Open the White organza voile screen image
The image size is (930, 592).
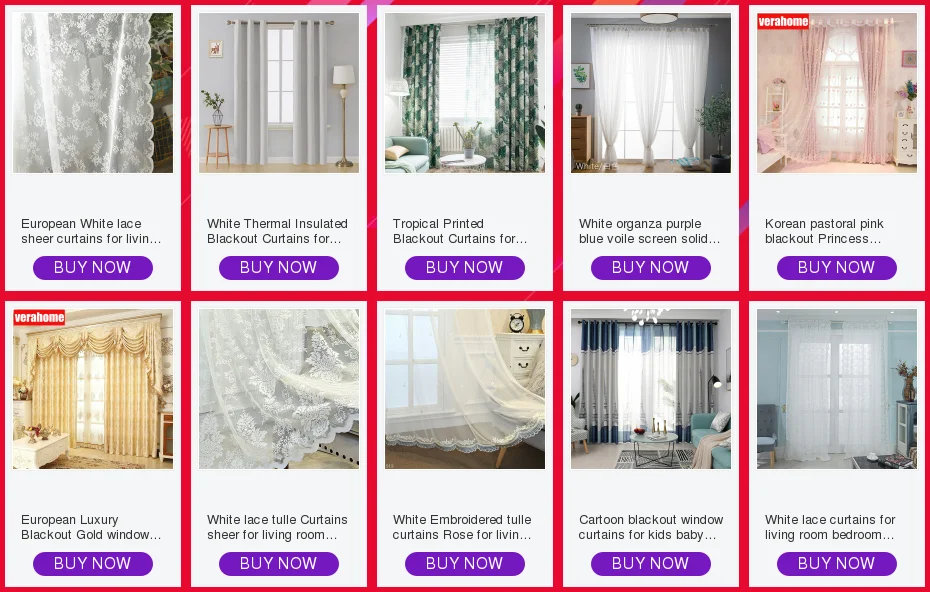point(651,93)
